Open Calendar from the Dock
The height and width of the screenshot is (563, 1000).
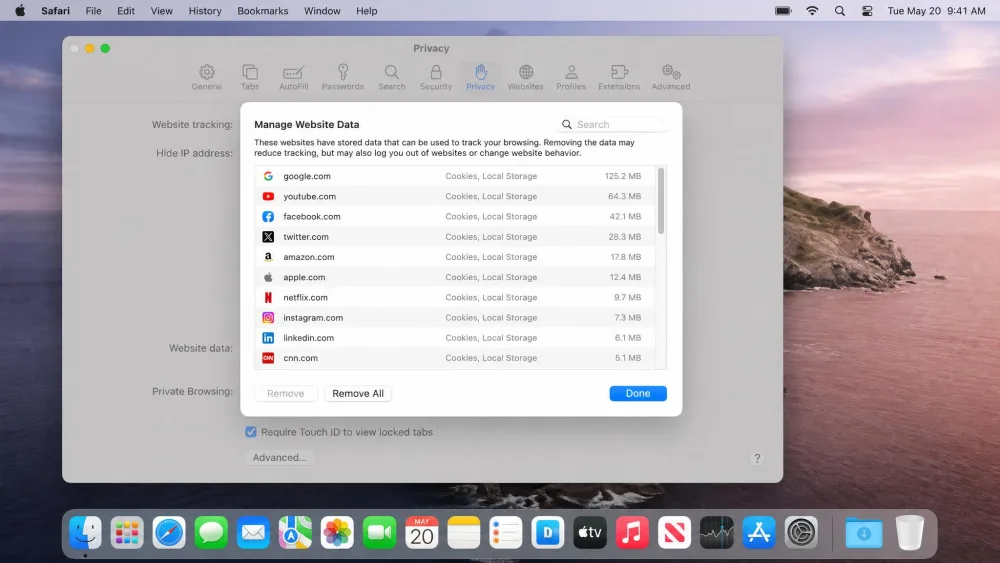coord(422,532)
